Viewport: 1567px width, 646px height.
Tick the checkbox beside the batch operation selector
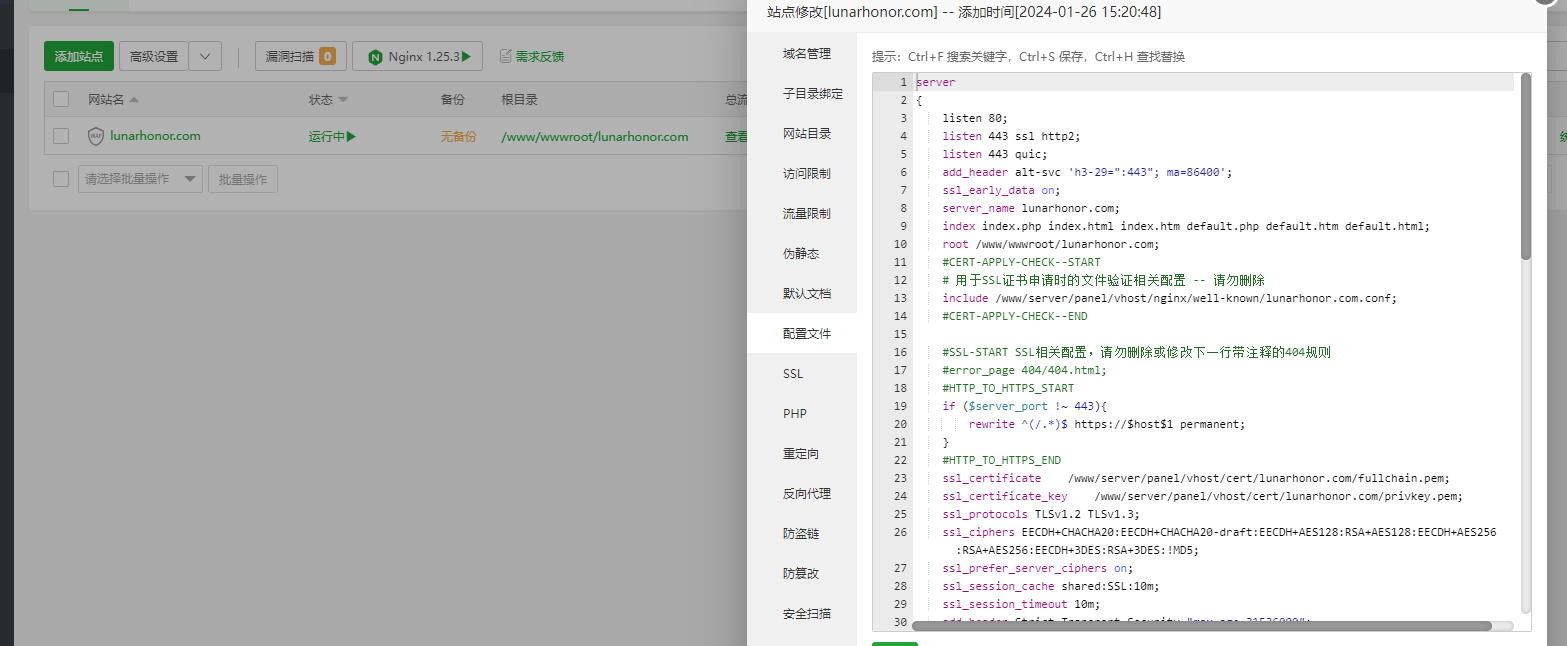click(x=61, y=179)
